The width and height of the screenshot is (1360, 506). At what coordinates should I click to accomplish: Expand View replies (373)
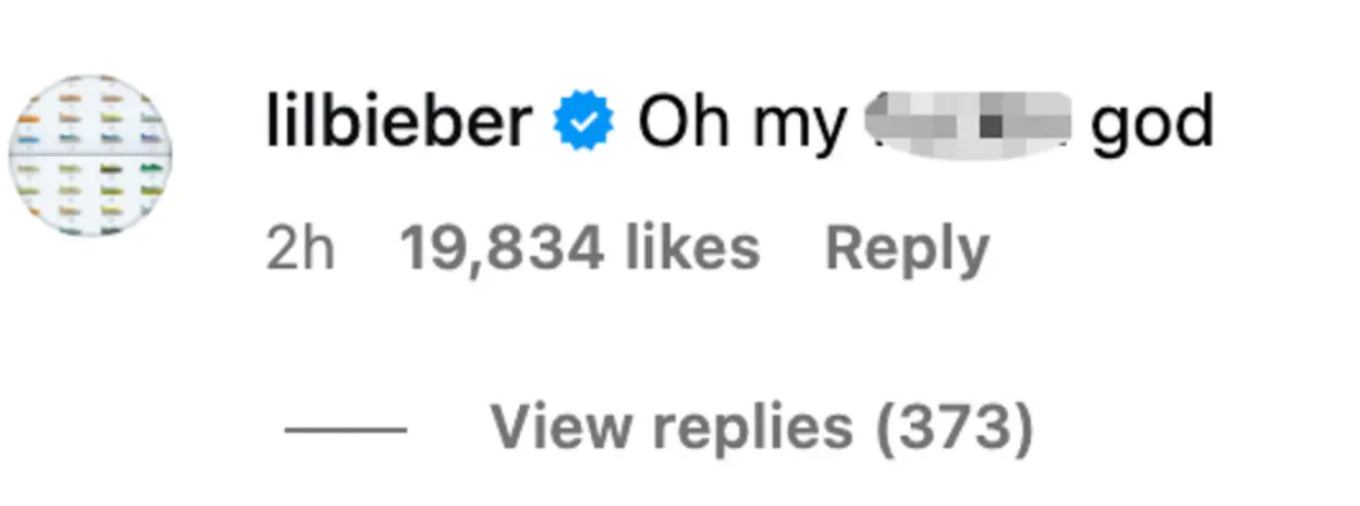click(761, 428)
